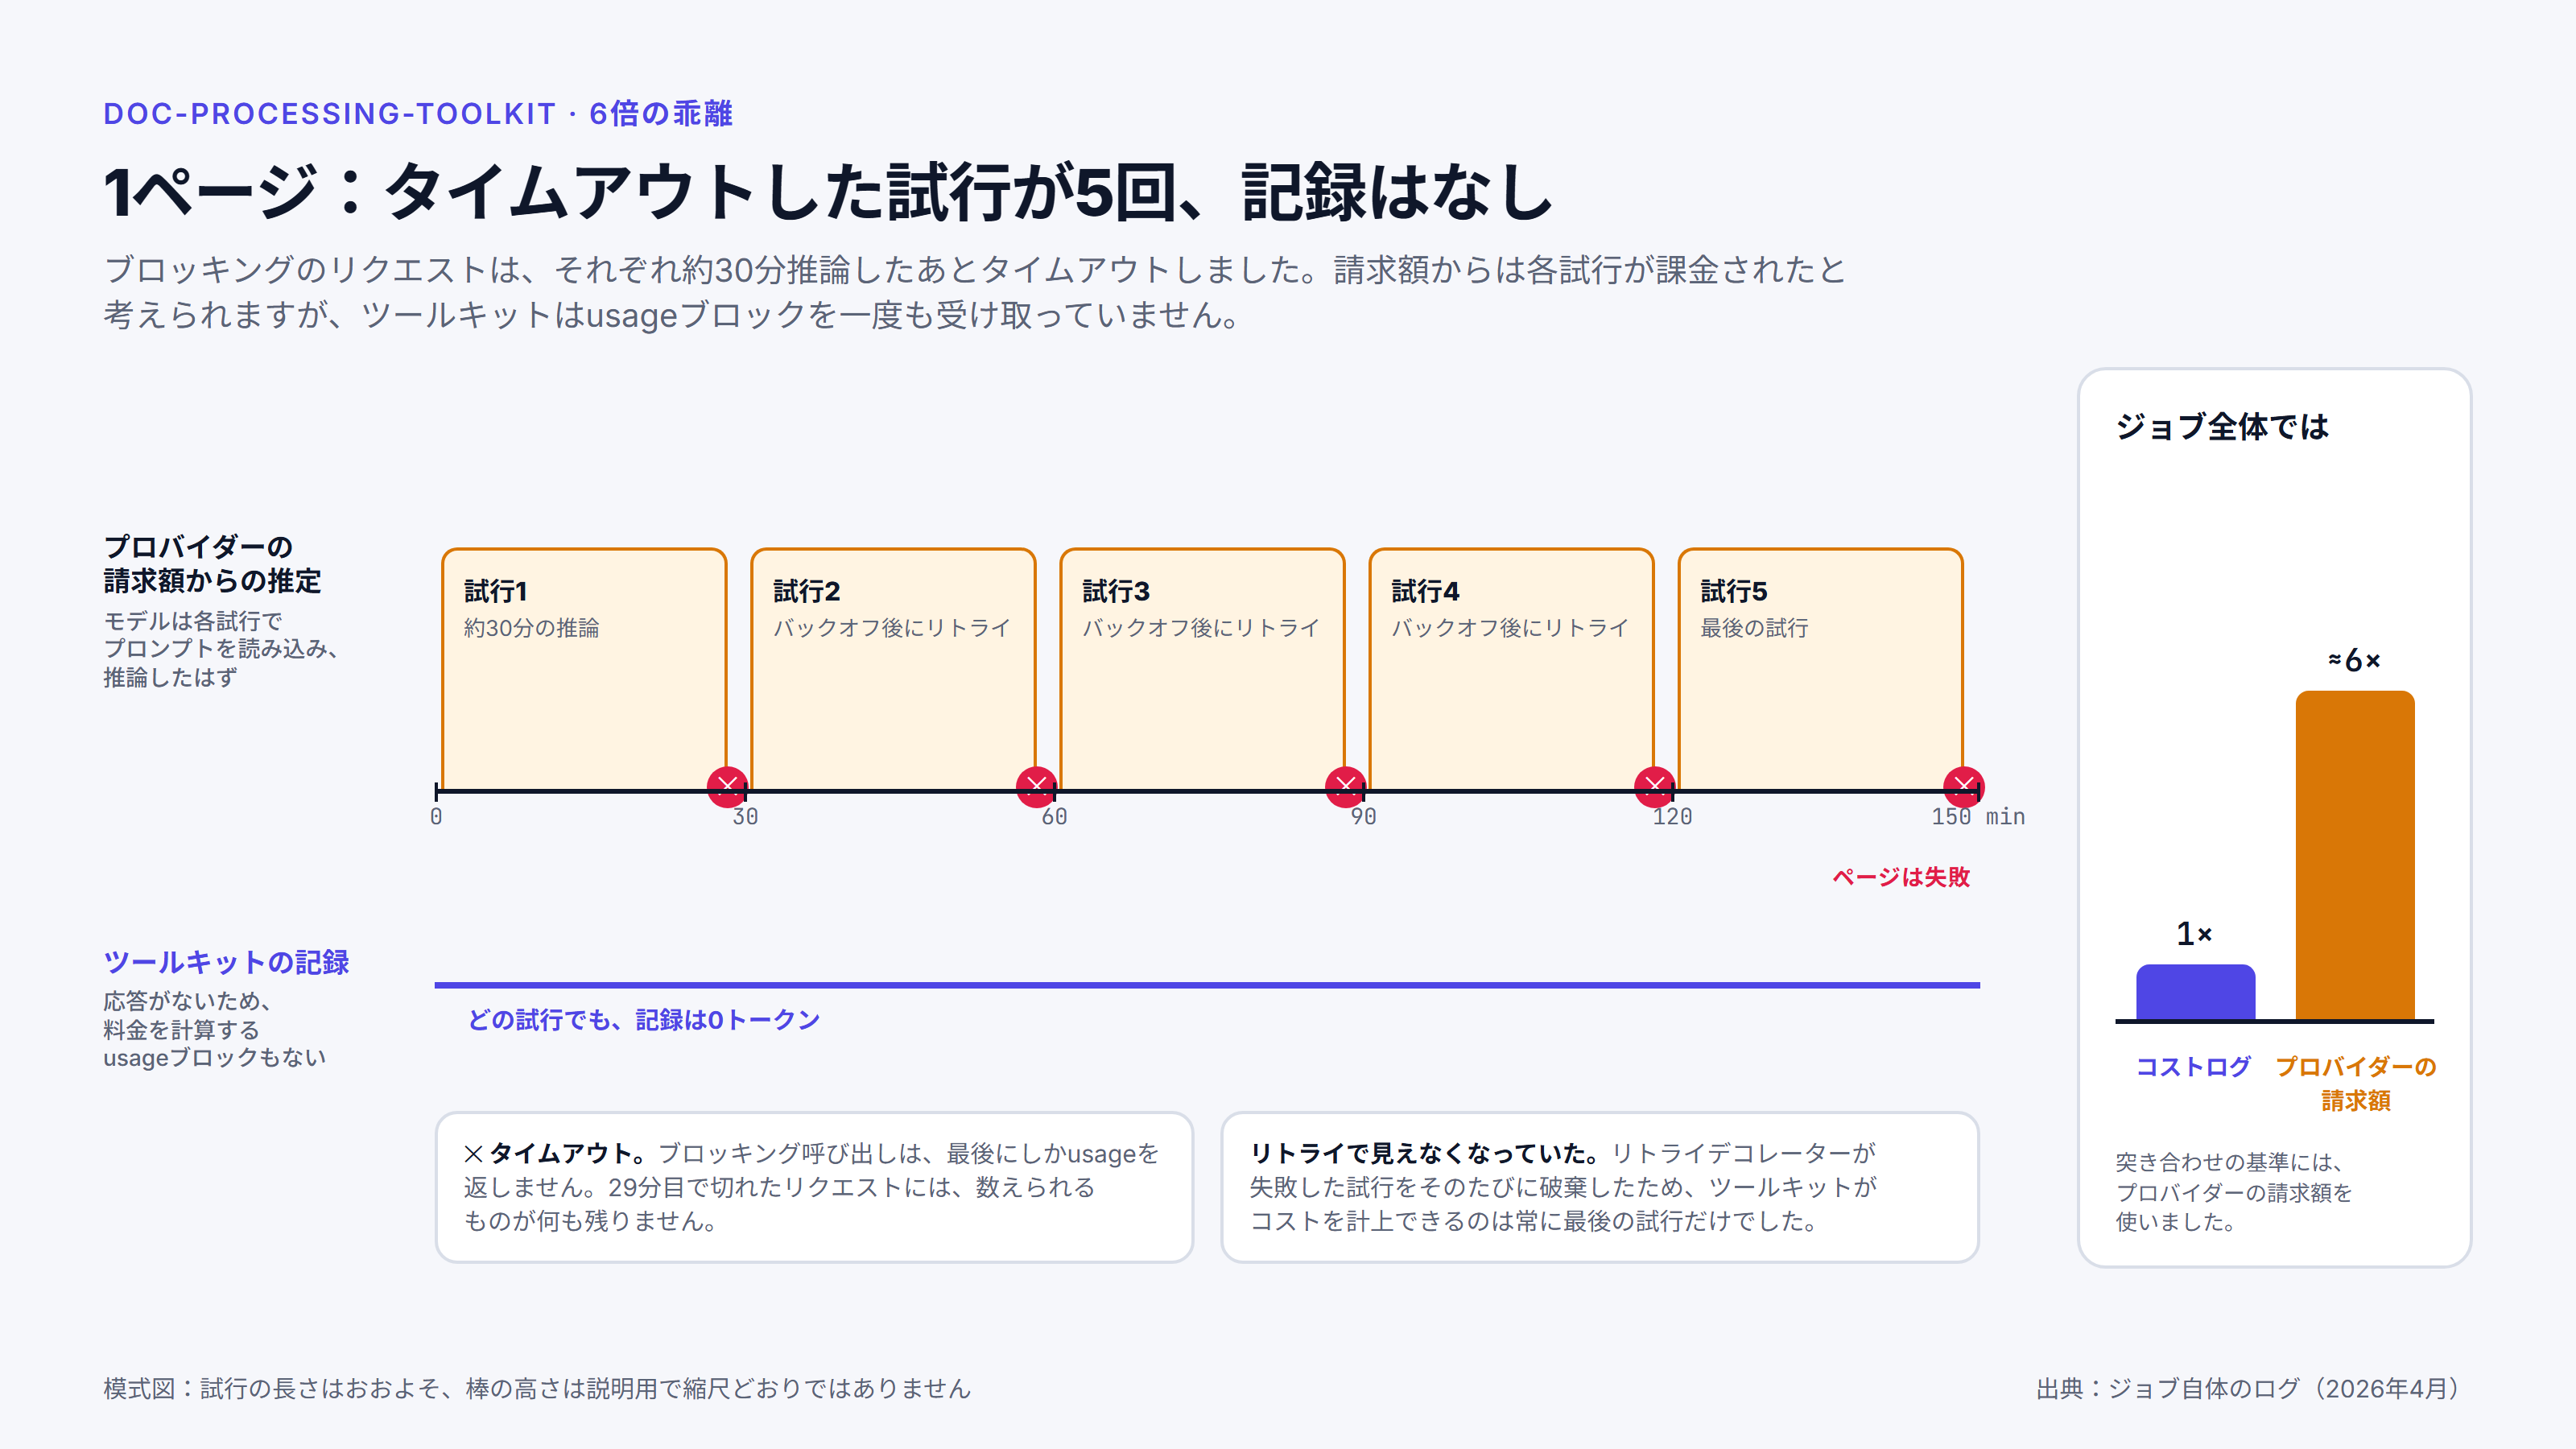Click the コストログ bar label

tap(2193, 1067)
